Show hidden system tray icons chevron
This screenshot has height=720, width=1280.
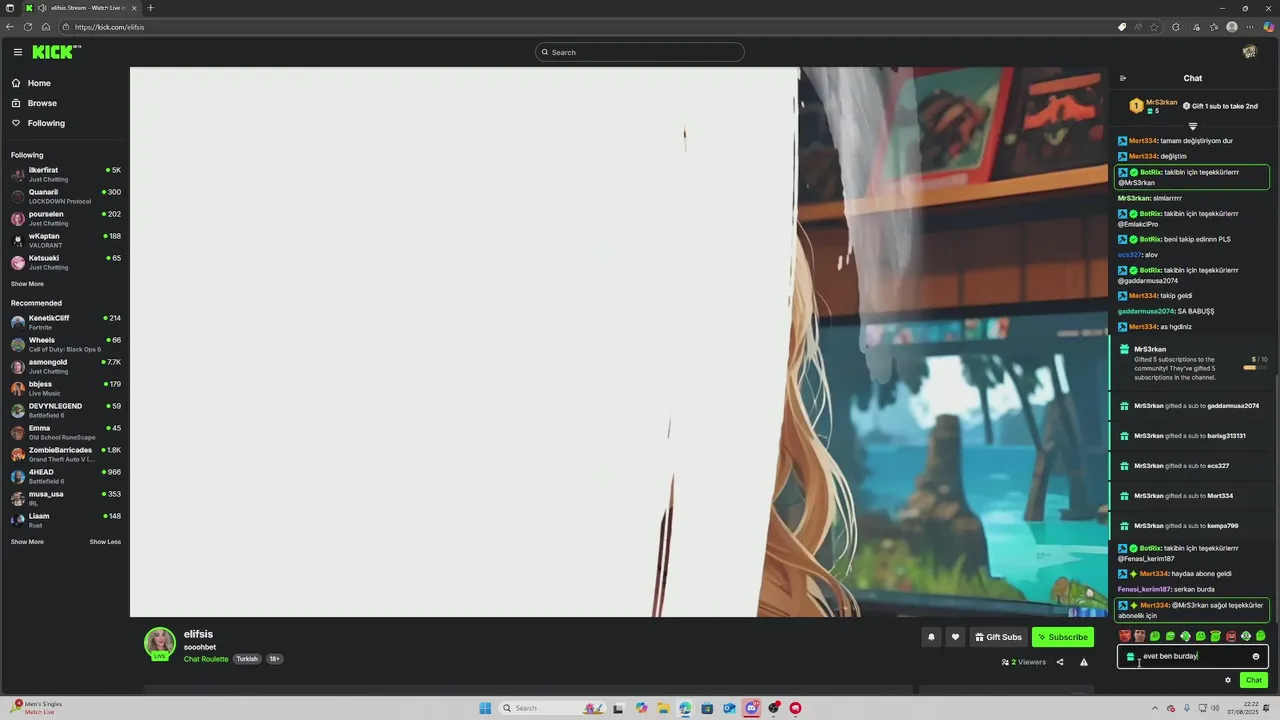coord(1155,708)
